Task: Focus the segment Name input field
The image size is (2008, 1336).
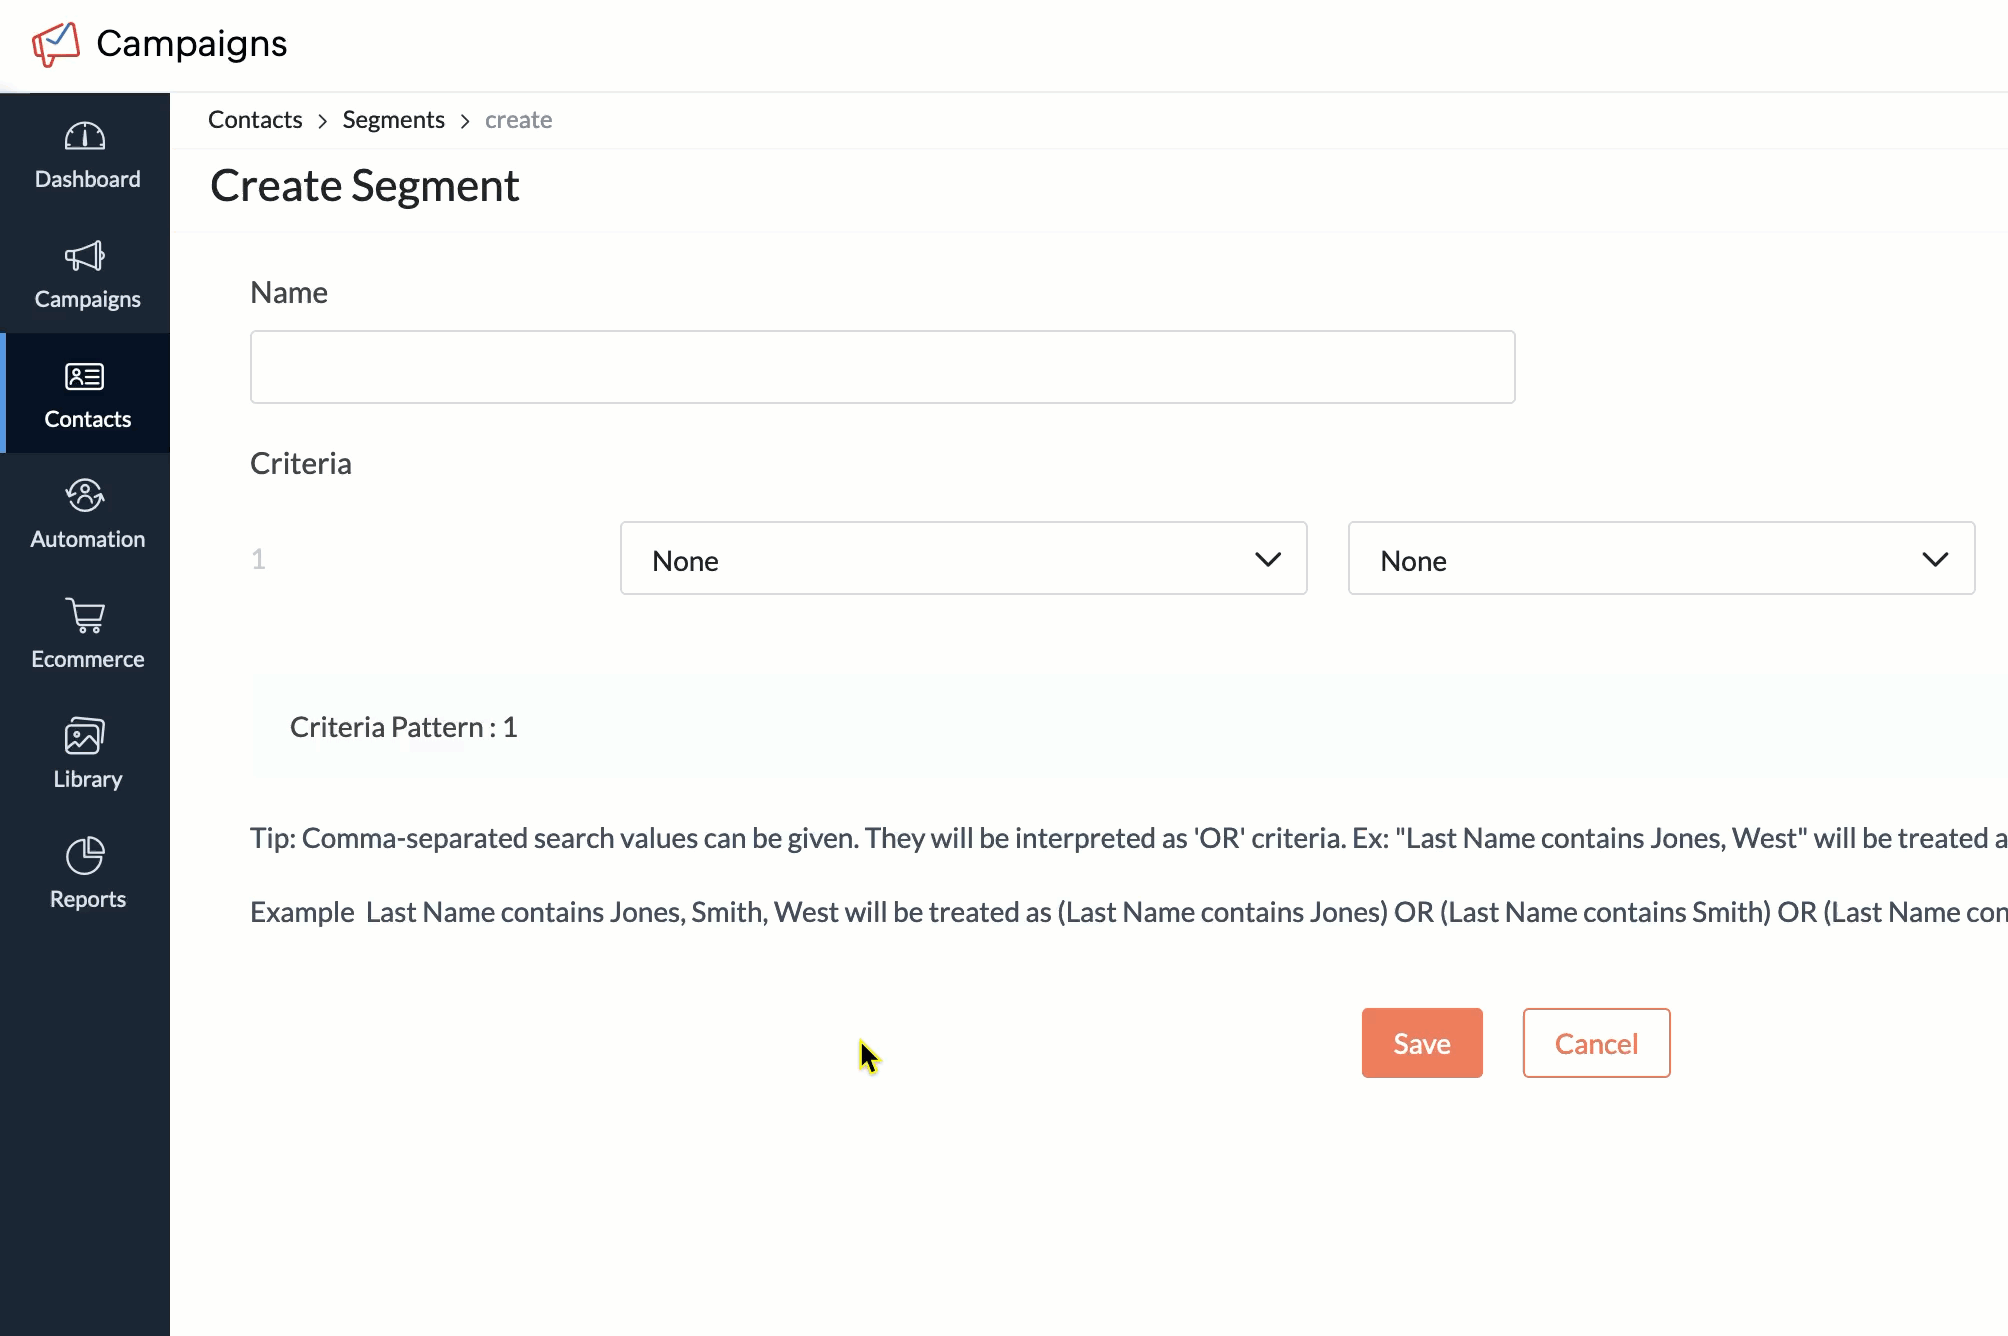Action: (x=882, y=367)
